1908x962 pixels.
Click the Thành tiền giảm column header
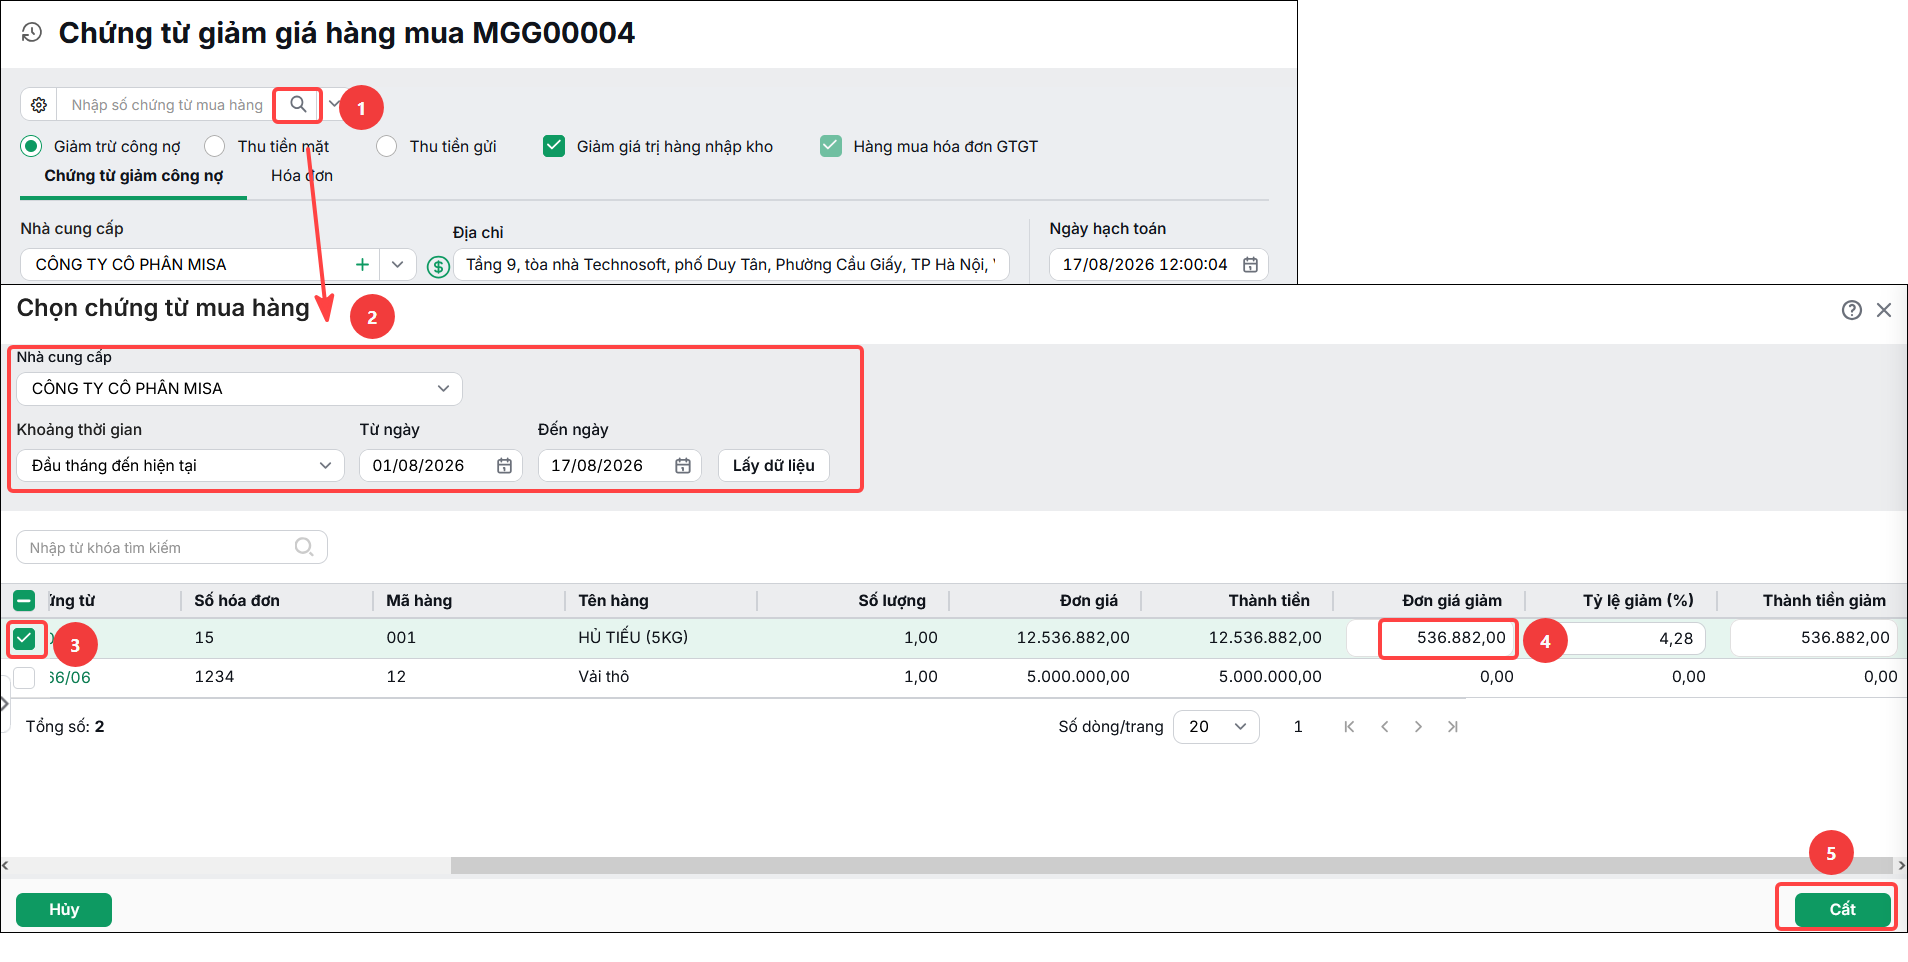(1824, 601)
